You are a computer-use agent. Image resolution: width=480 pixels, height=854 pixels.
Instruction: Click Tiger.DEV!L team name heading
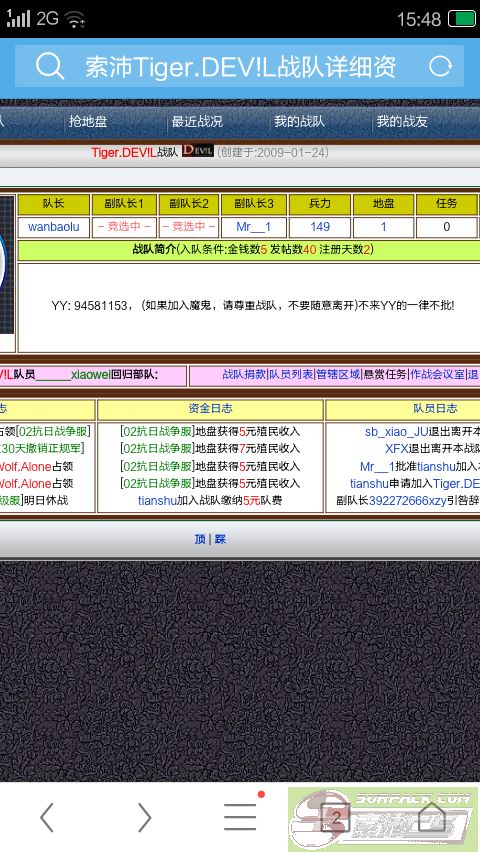point(124,152)
